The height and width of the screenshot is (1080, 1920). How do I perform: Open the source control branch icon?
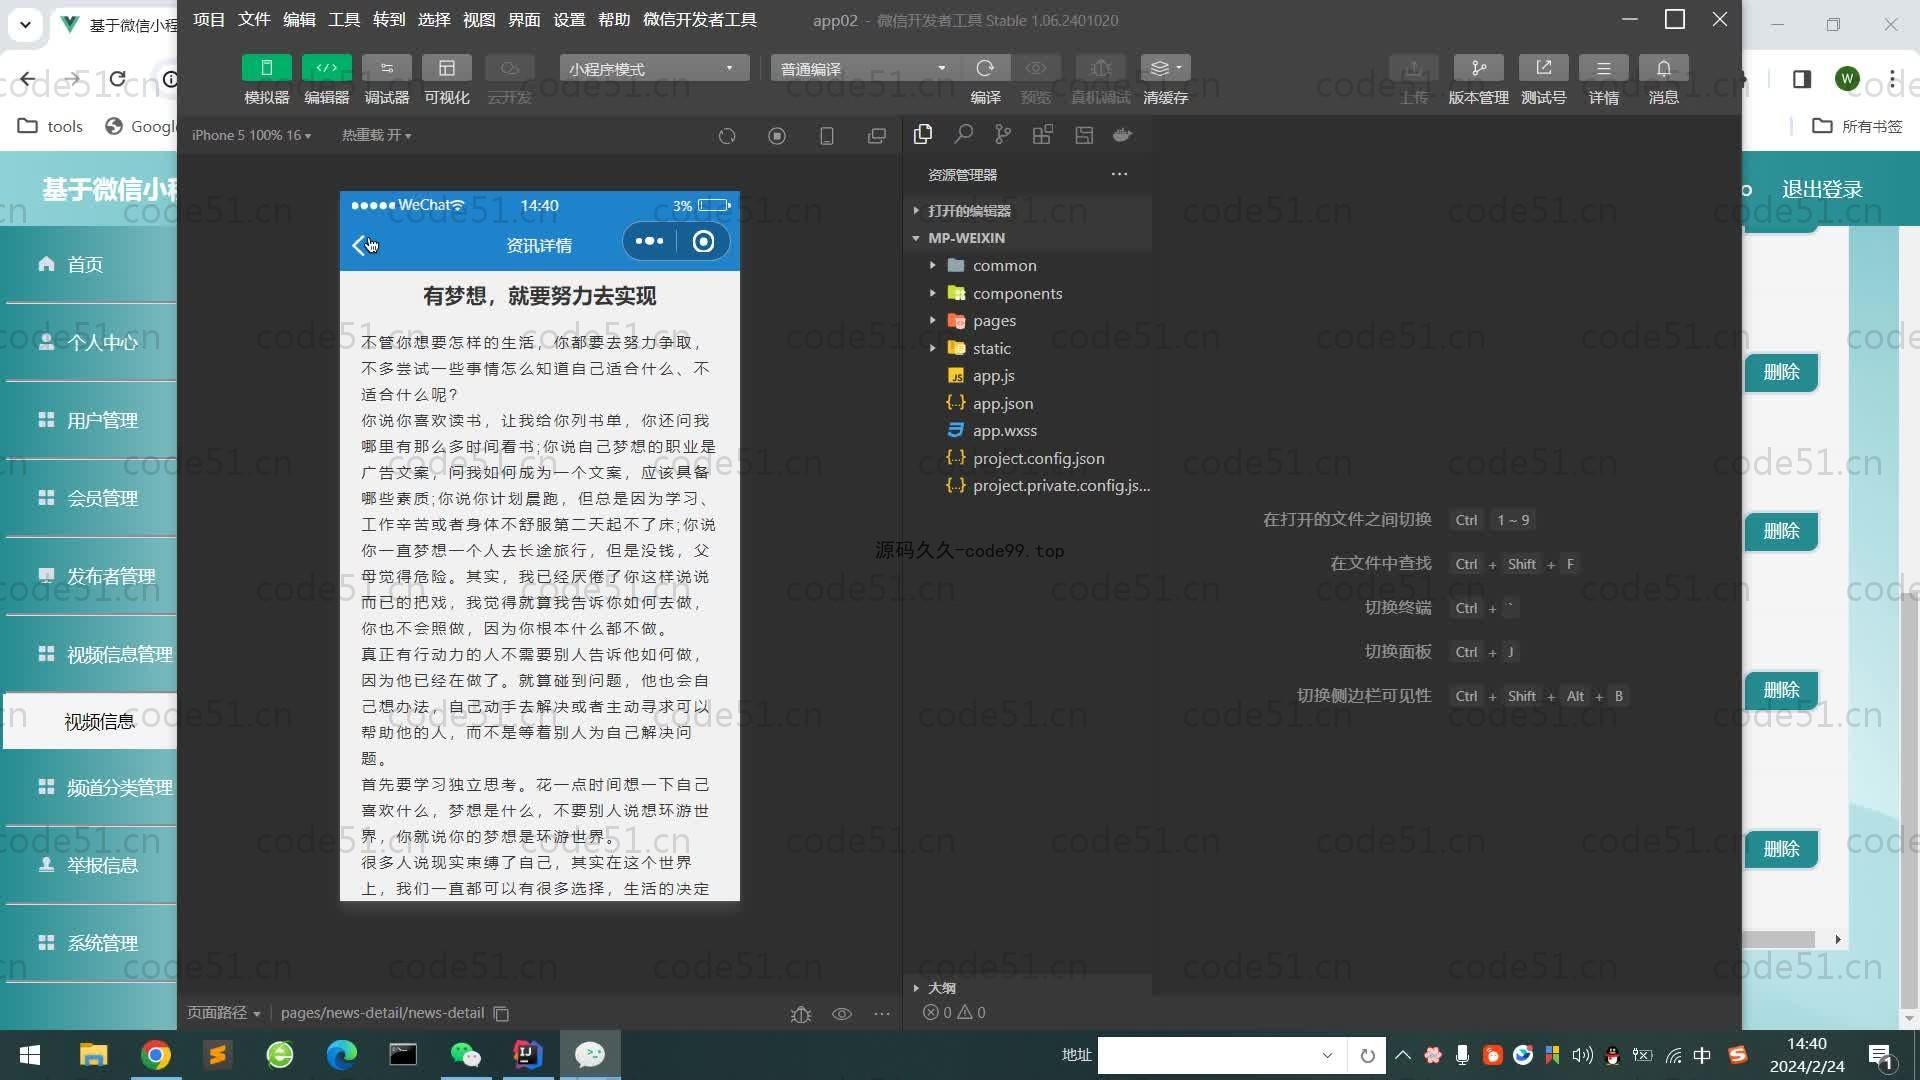coord(1003,134)
